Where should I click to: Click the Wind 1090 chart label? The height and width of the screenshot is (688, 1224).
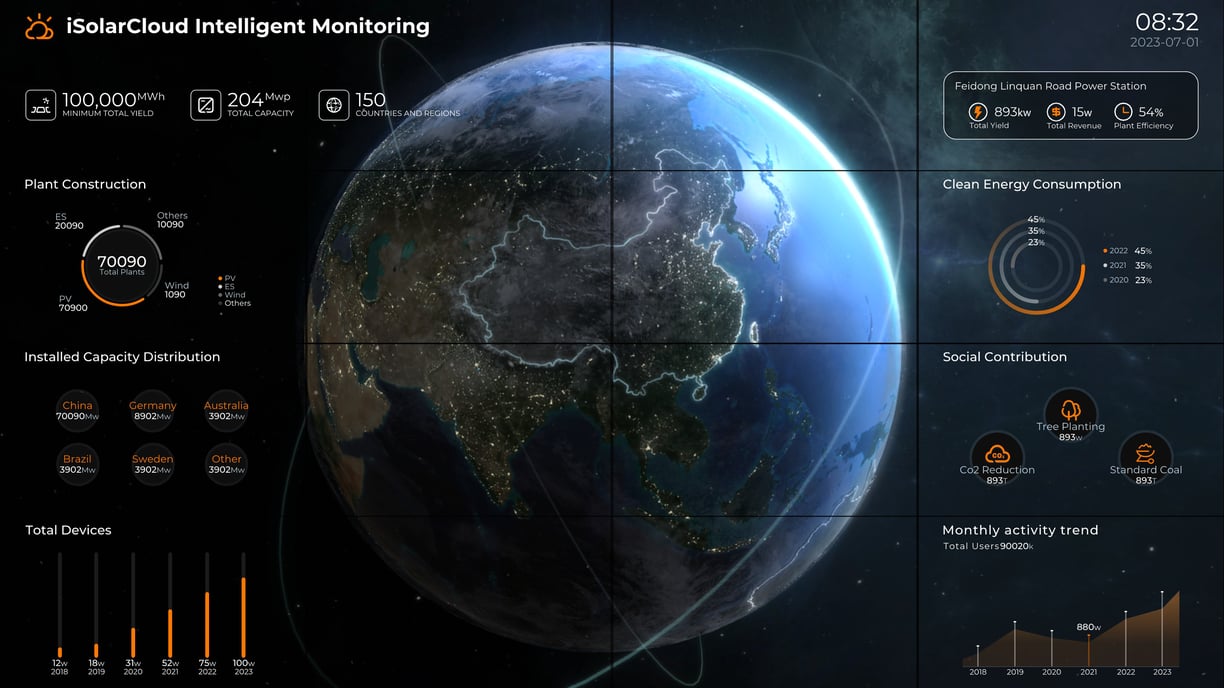coord(176,290)
